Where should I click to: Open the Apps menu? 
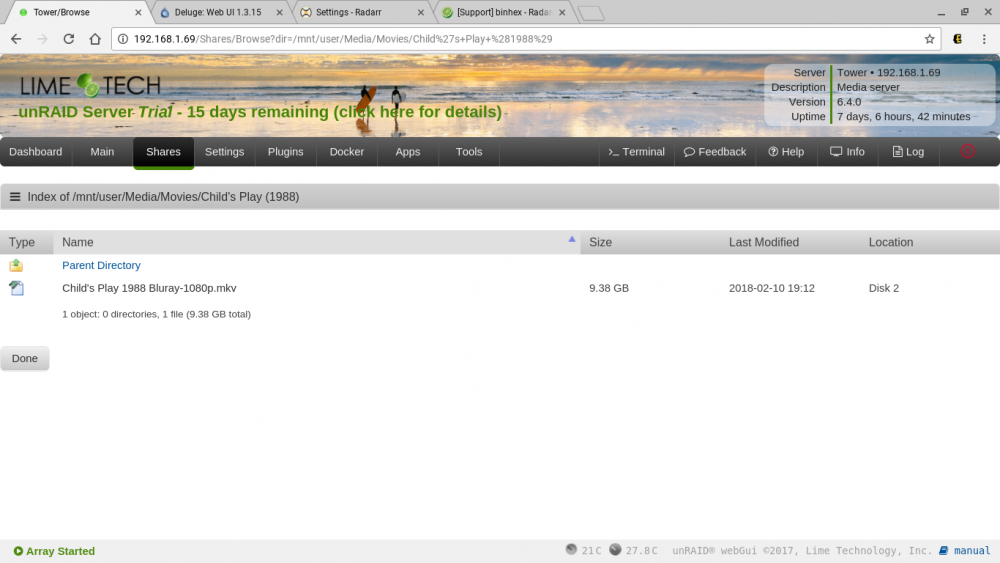point(408,152)
